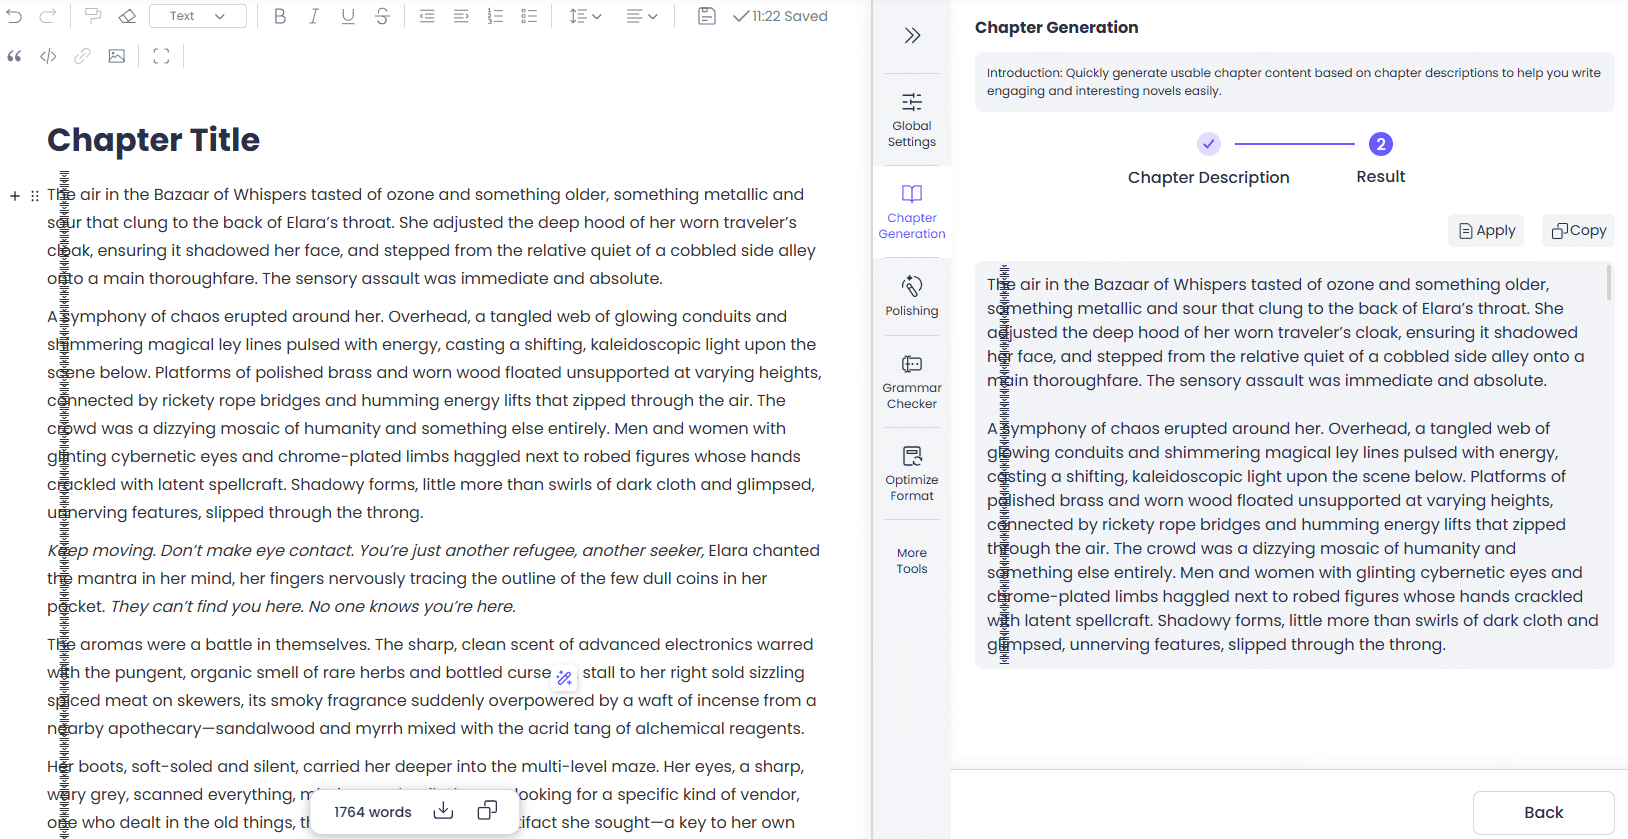The height and width of the screenshot is (839, 1628).
Task: Download the document from the word count bar
Action: (443, 811)
